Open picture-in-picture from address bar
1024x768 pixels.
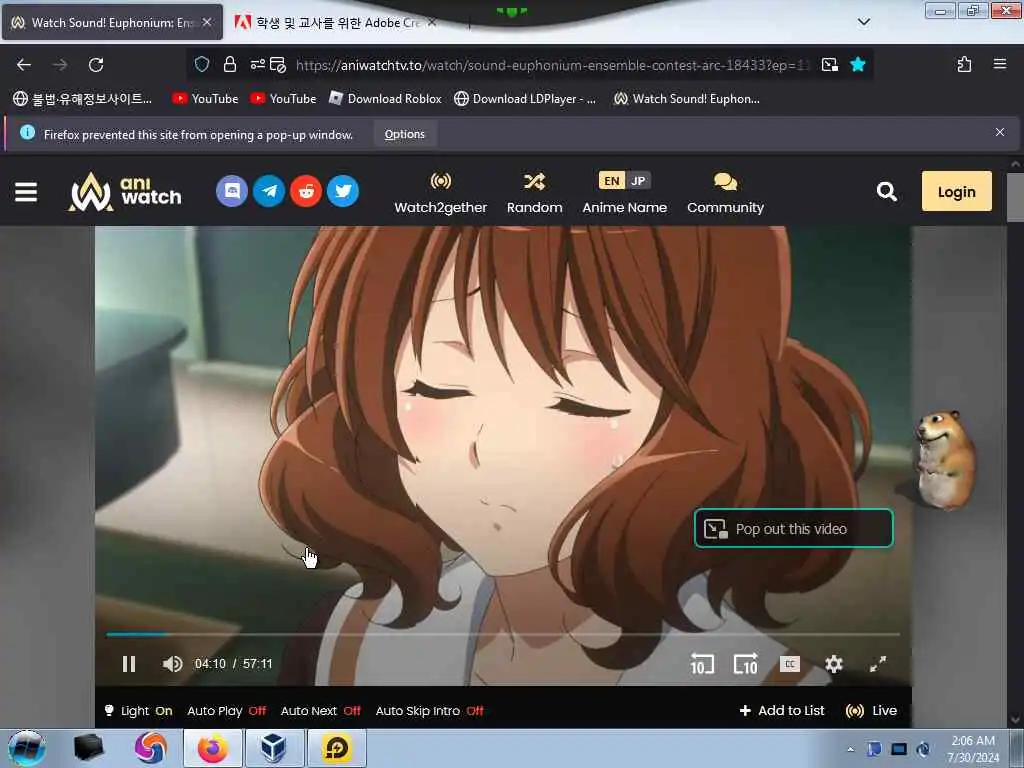[829, 64]
